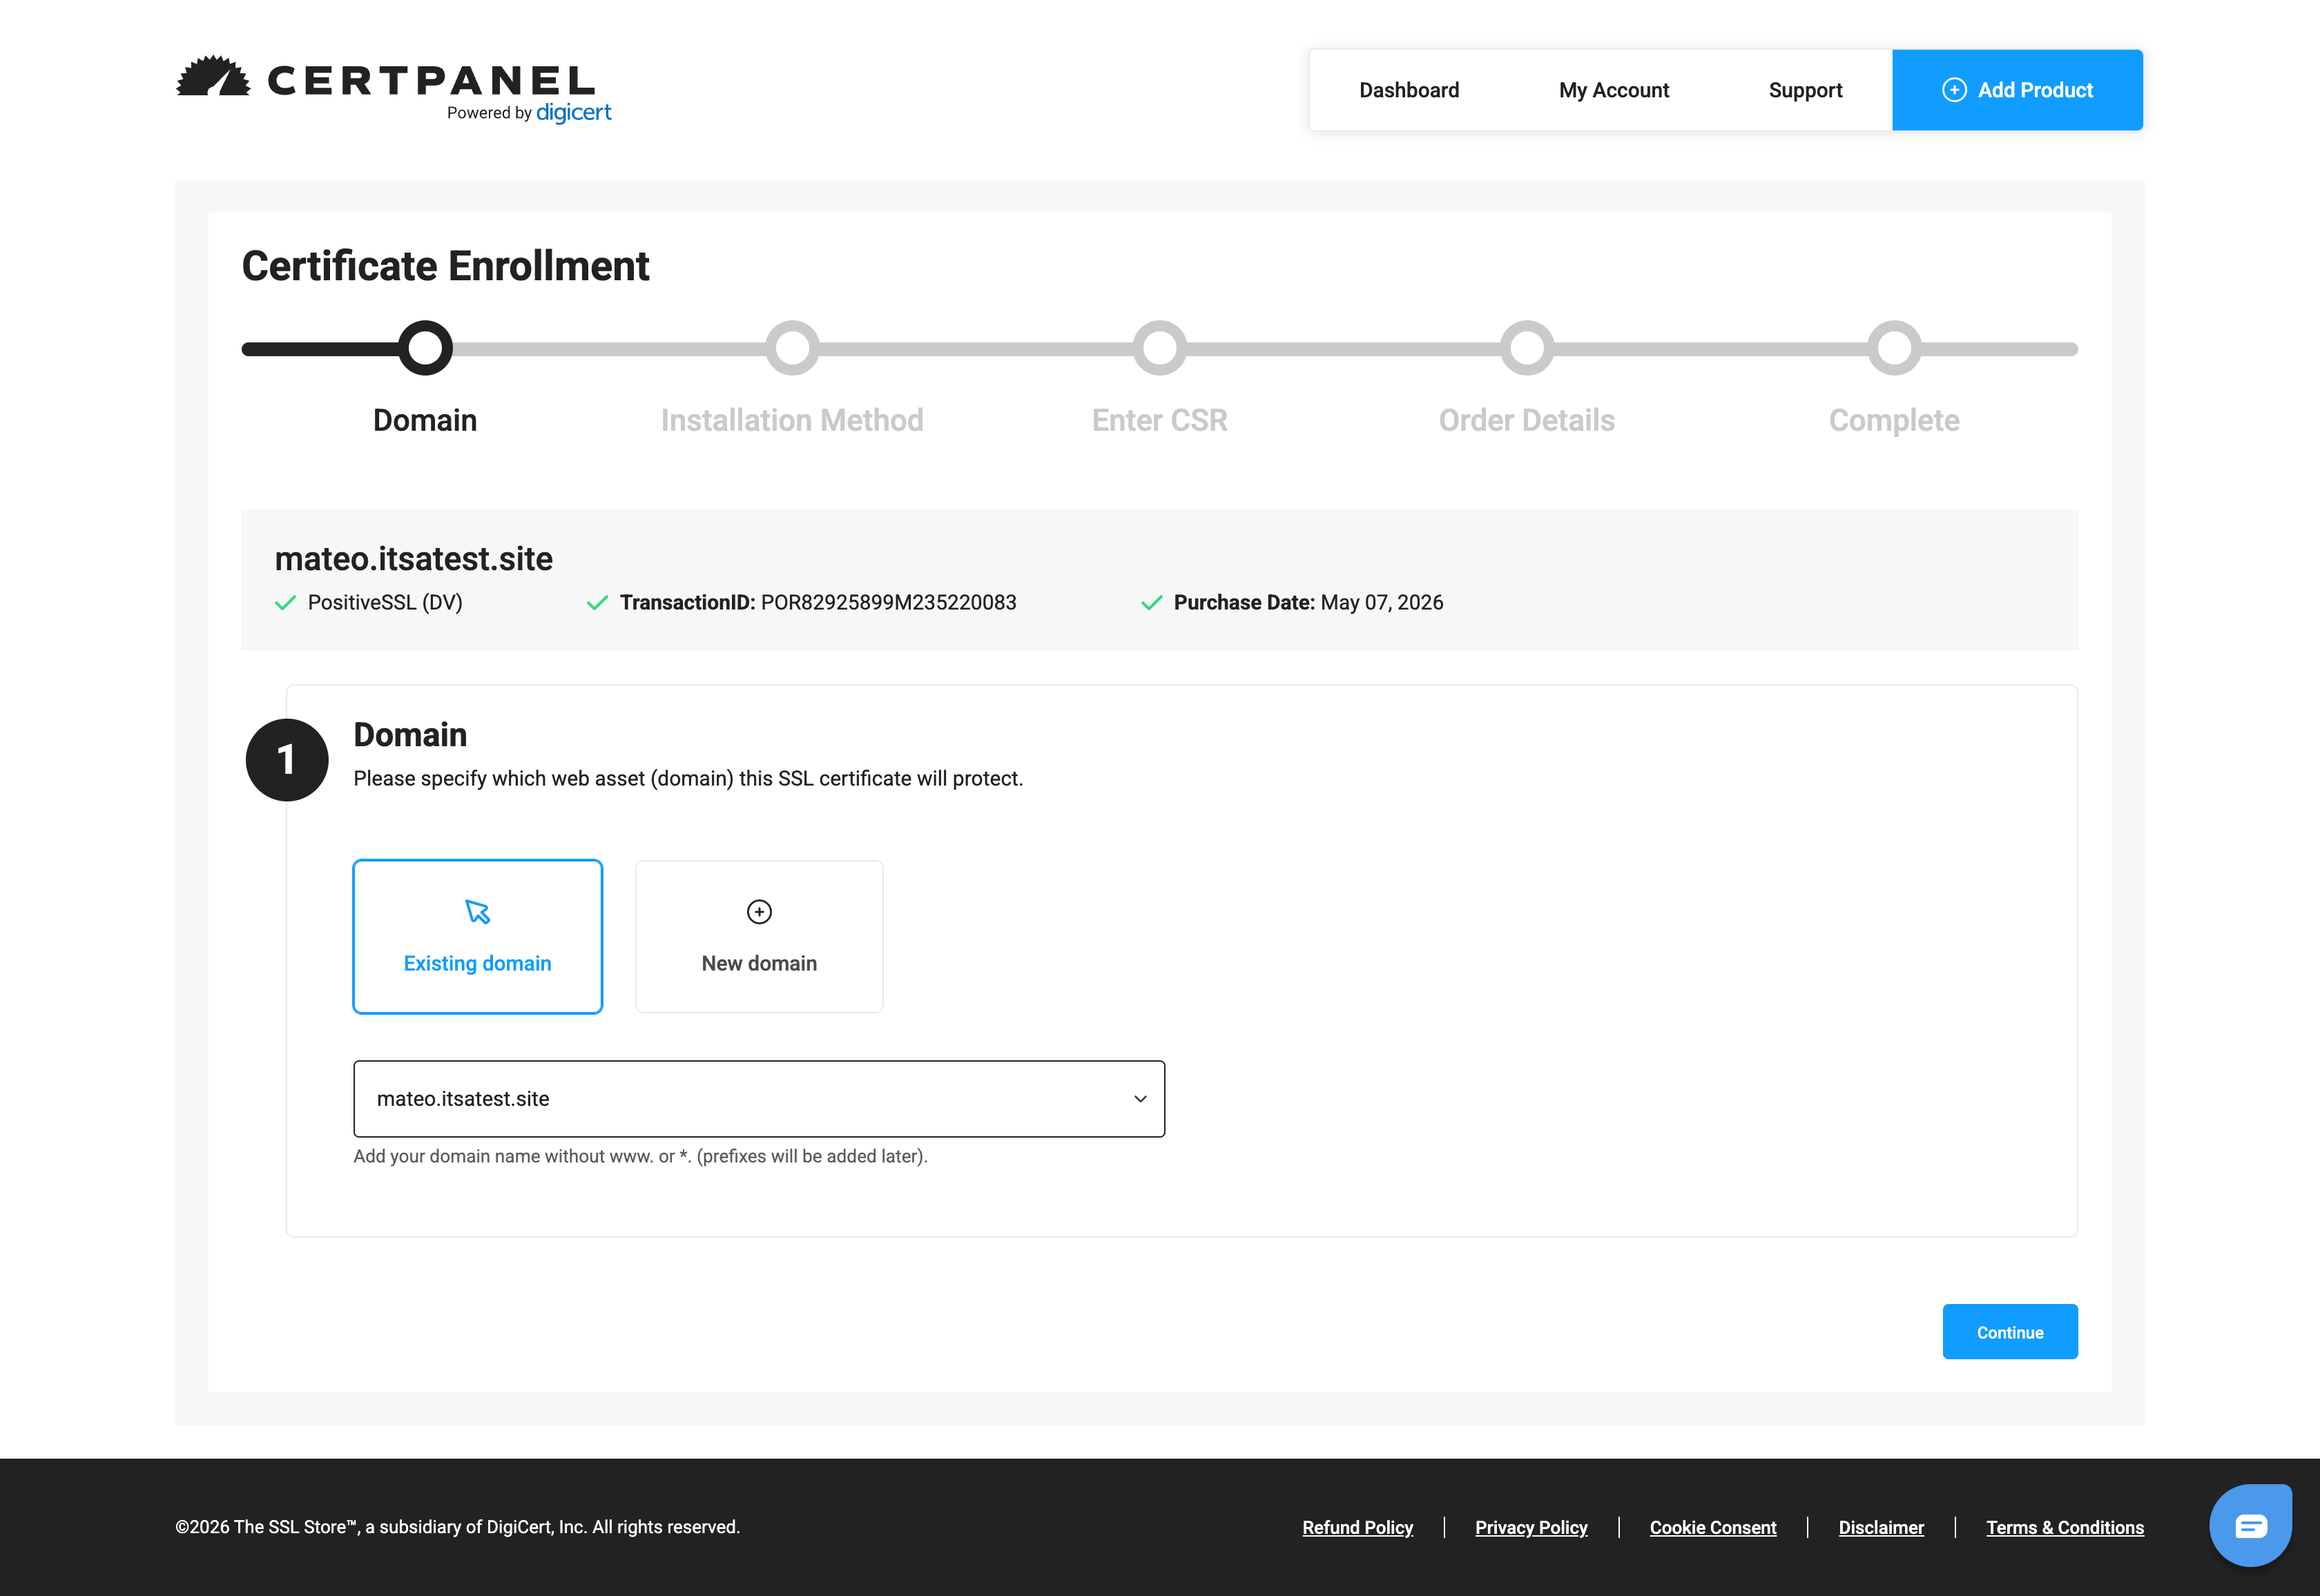2320x1596 pixels.
Task: Open the Cookie Consent link
Action: pos(1713,1528)
